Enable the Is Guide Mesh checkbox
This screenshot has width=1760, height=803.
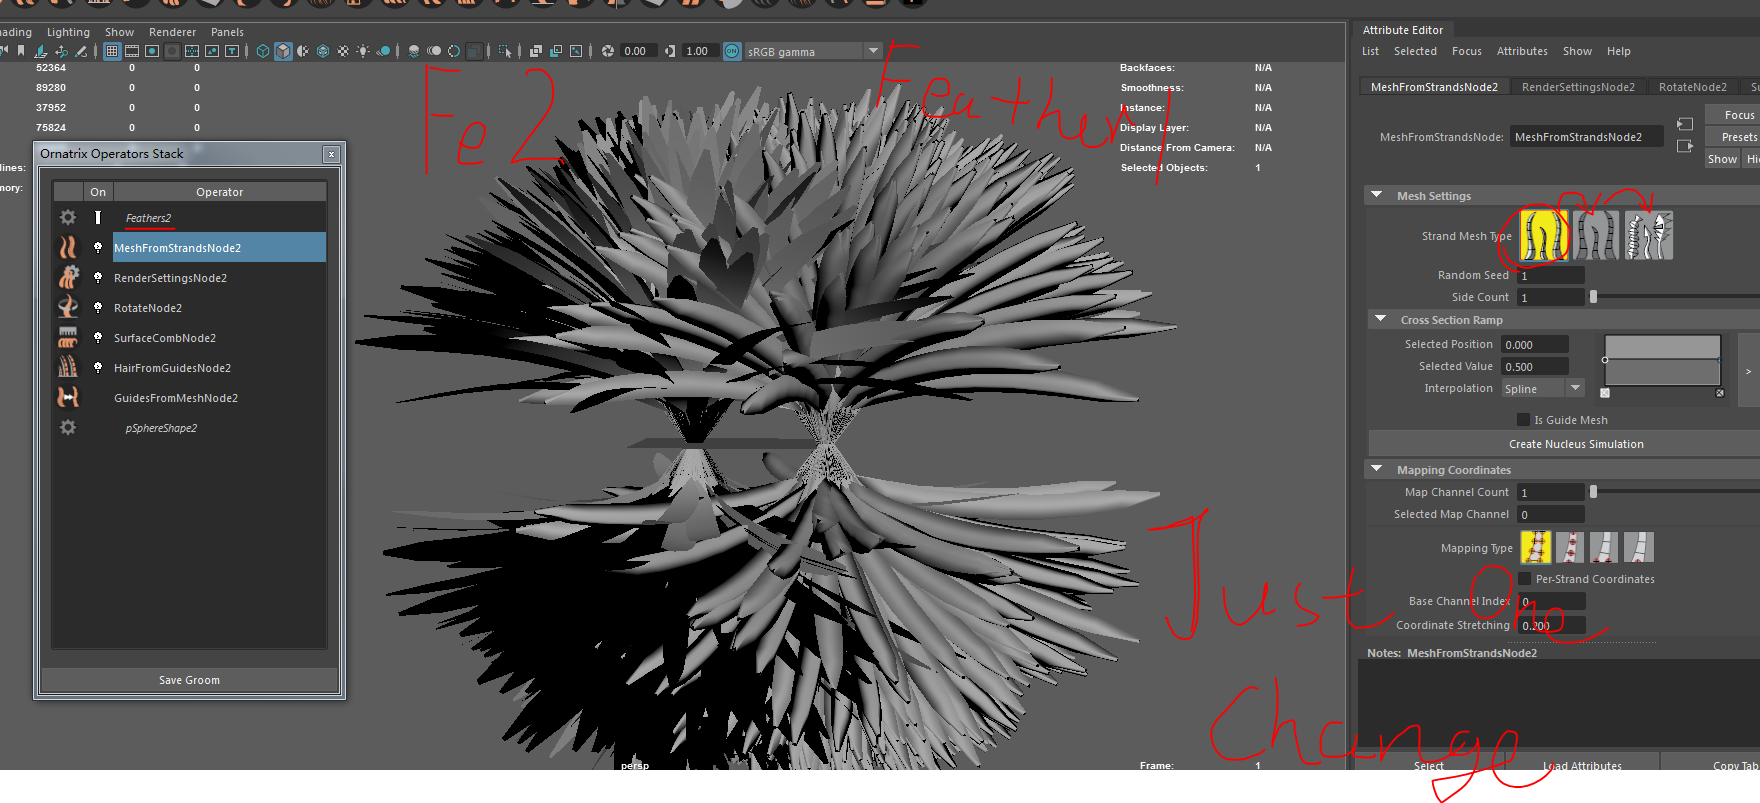point(1523,420)
